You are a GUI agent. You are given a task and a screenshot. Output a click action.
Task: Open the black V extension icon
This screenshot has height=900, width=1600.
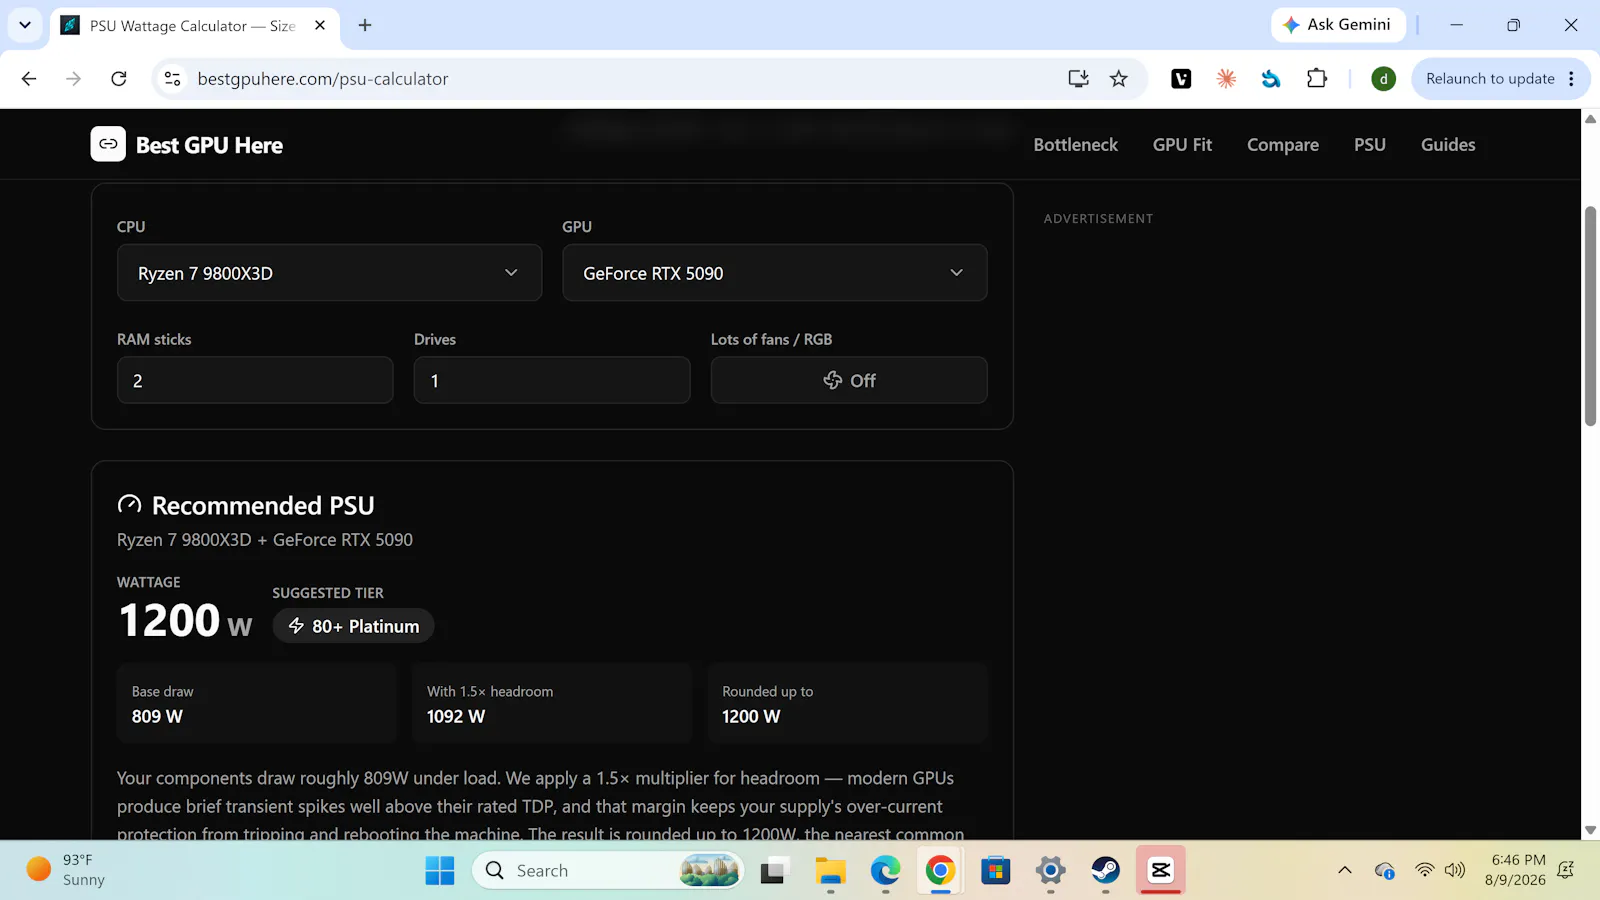click(x=1181, y=79)
